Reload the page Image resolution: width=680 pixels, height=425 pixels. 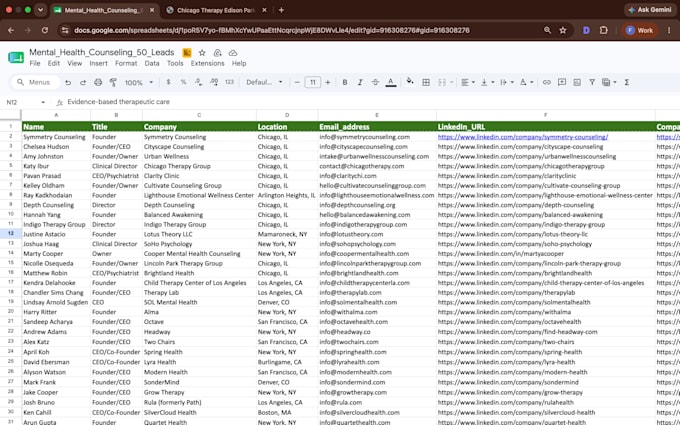pyautogui.click(x=45, y=30)
